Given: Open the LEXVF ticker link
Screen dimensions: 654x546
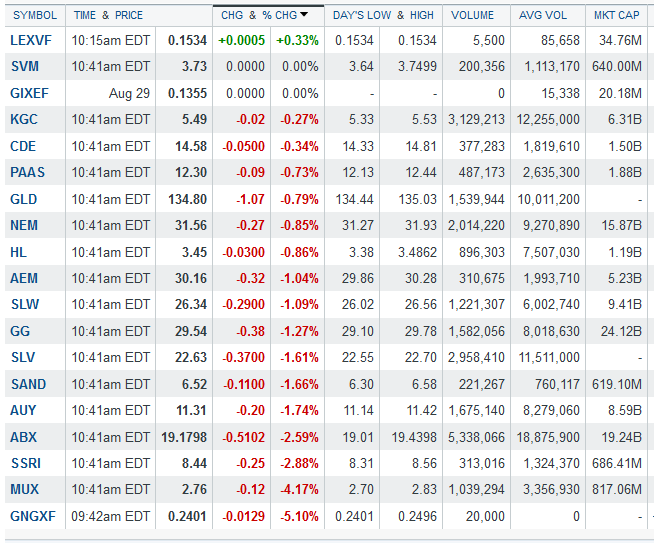Looking at the screenshot, I should [31, 40].
